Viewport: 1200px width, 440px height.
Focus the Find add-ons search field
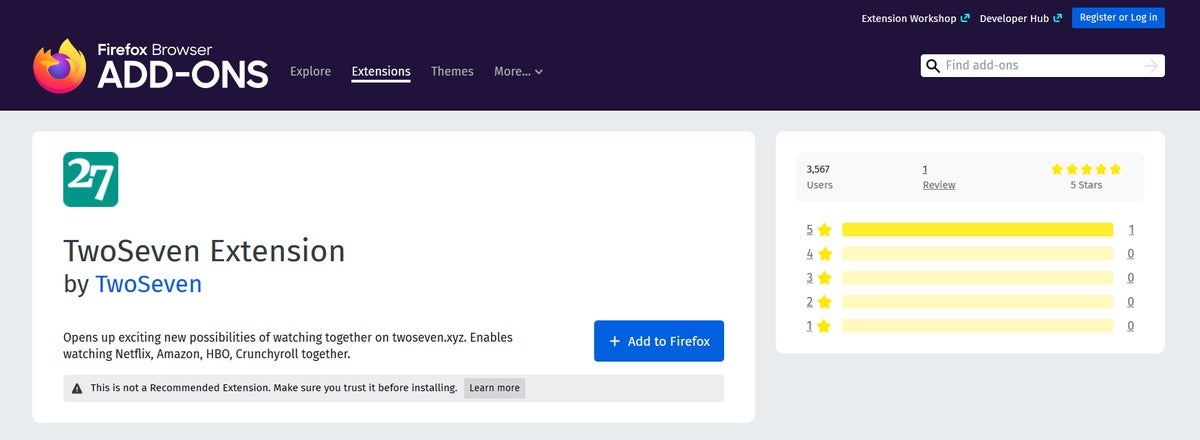(x=1040, y=66)
